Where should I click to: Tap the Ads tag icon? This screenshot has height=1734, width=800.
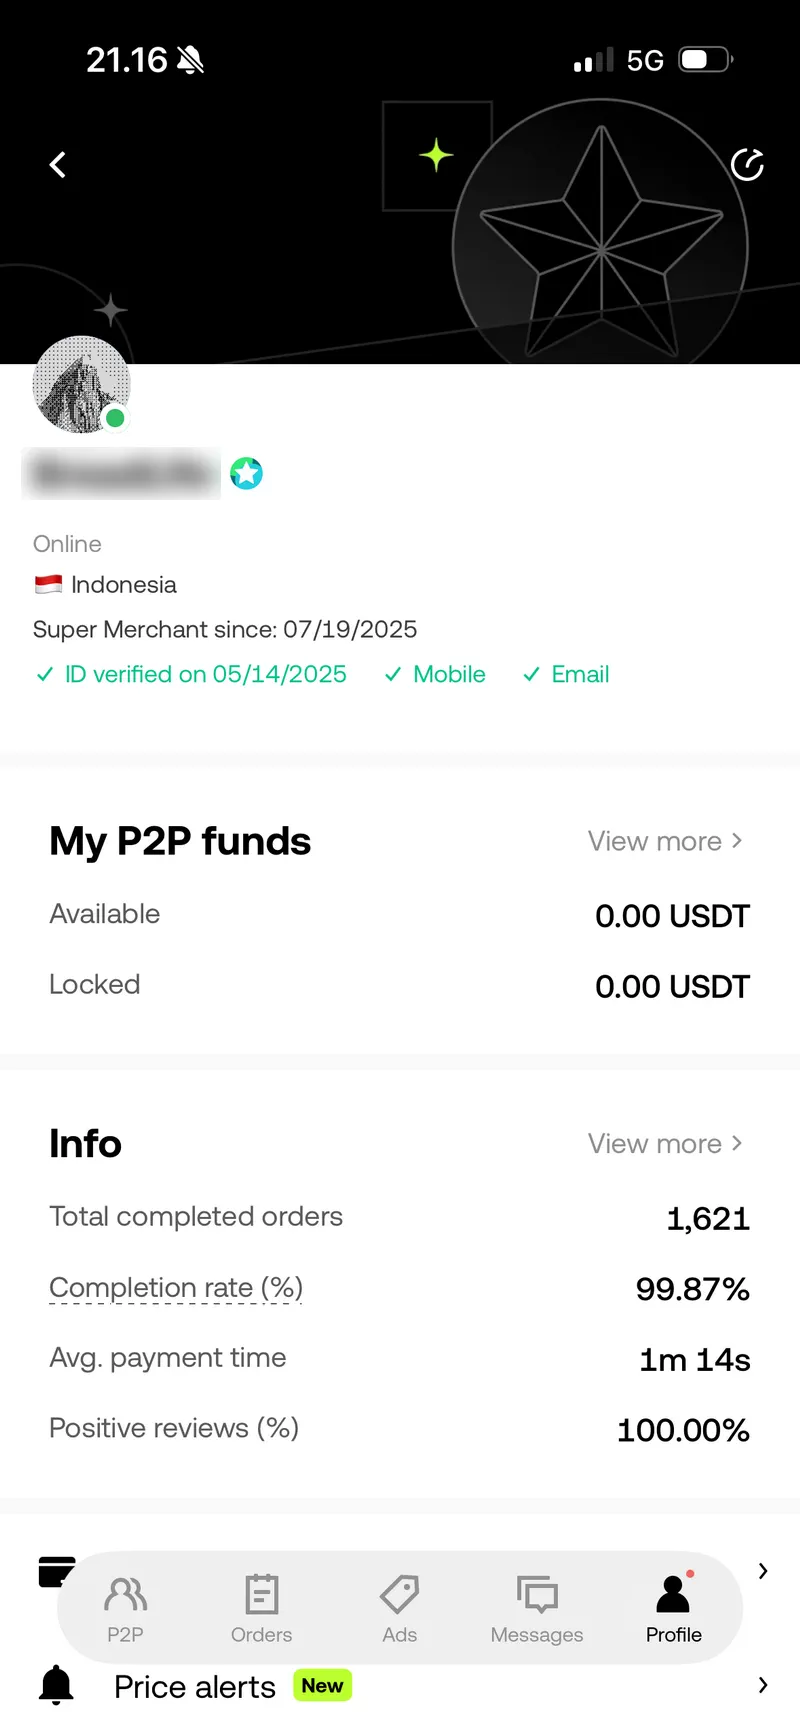click(399, 1595)
